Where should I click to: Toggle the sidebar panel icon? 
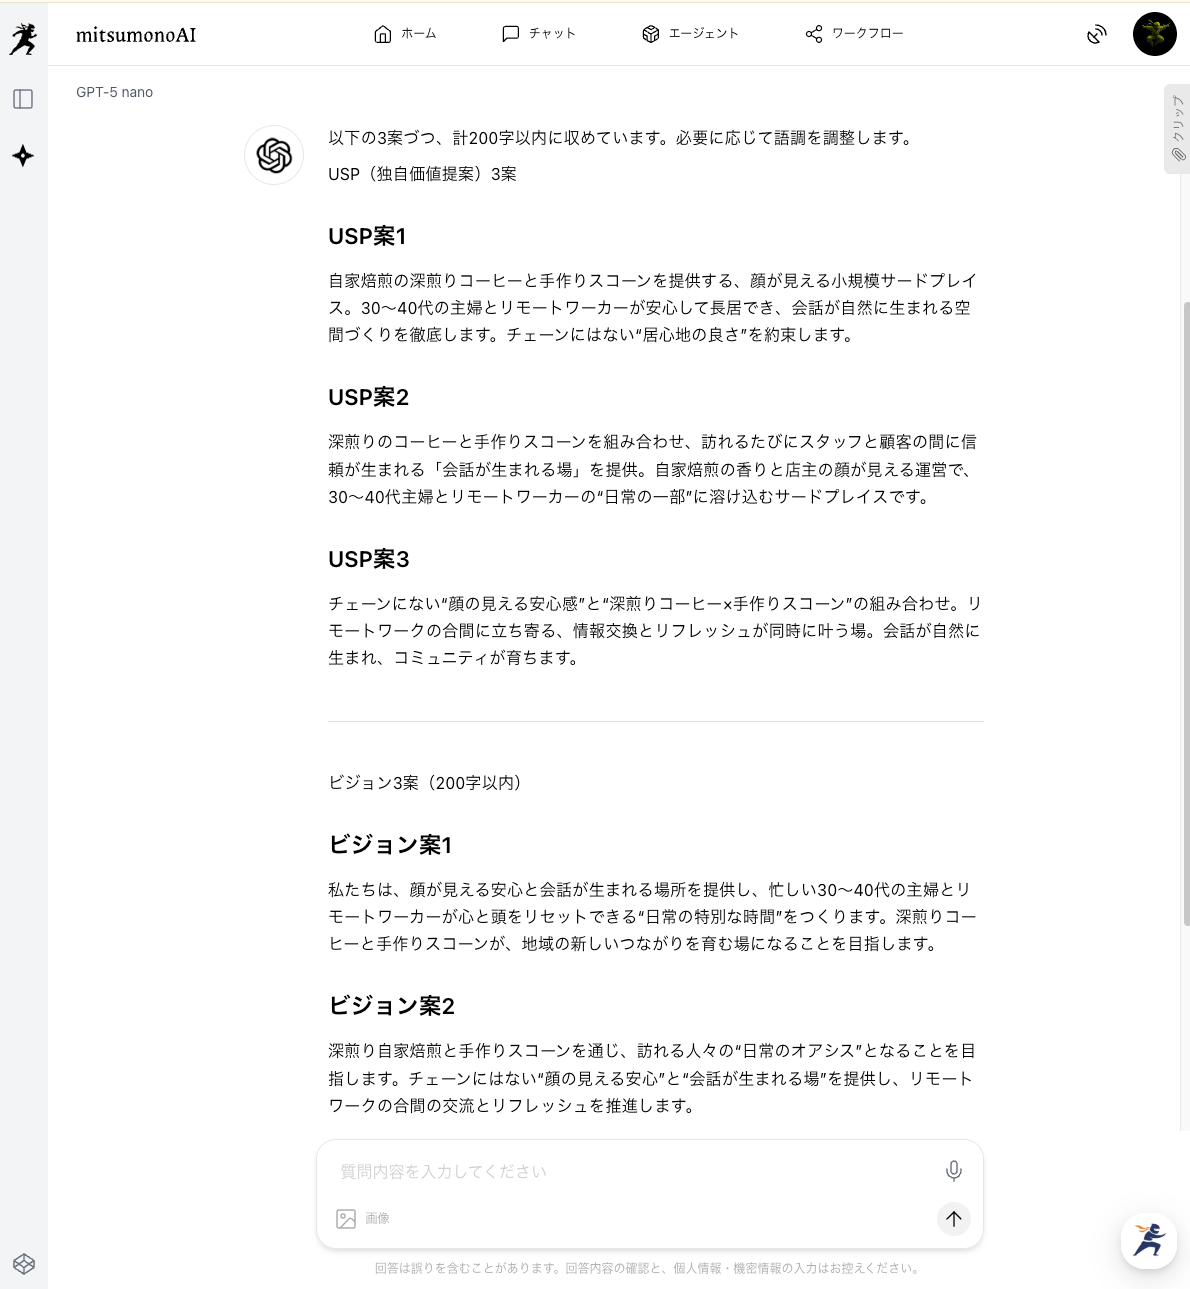pyautogui.click(x=23, y=99)
